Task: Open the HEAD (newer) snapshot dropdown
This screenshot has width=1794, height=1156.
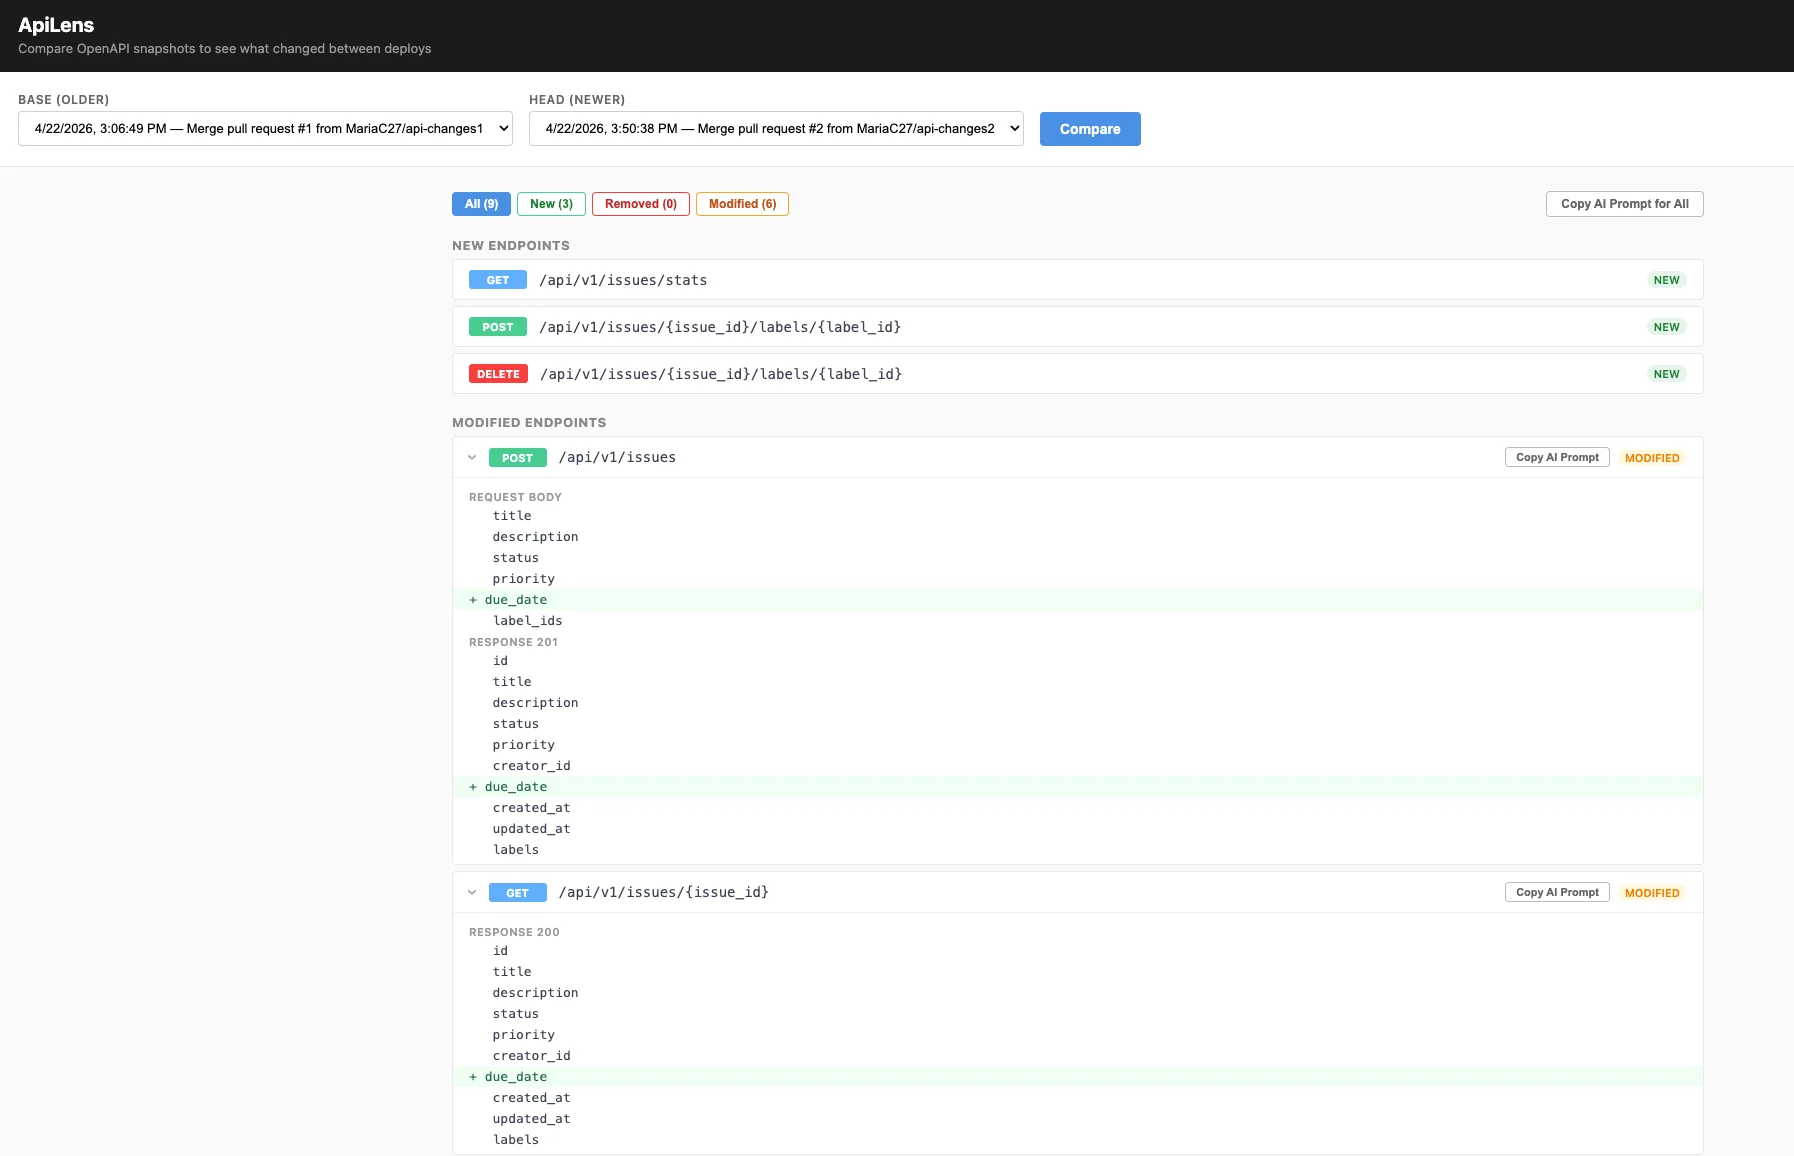Action: [x=776, y=129]
